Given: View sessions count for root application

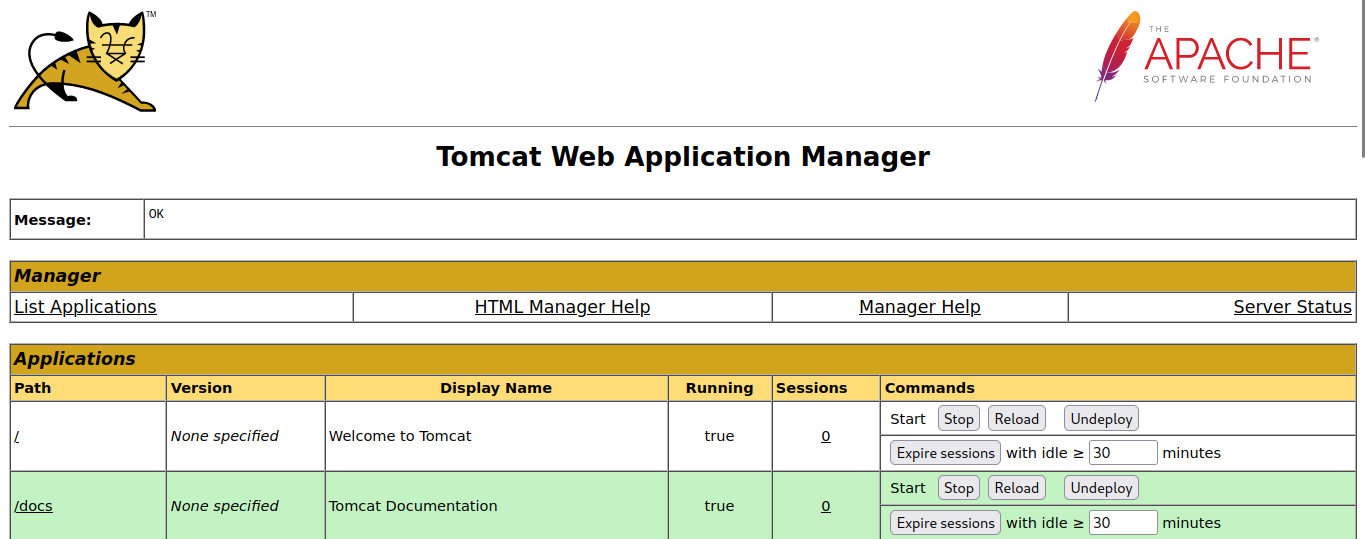Looking at the screenshot, I should point(826,436).
